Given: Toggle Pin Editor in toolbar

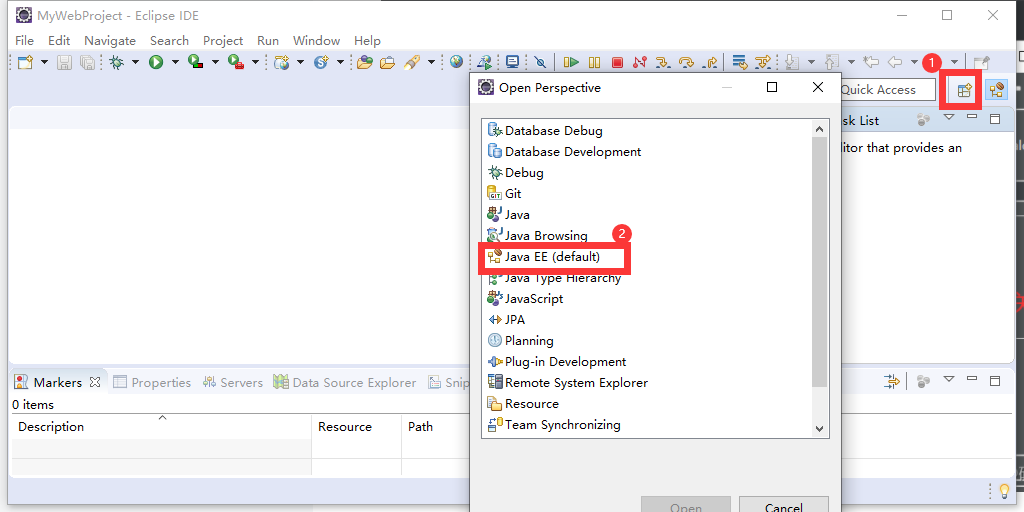Looking at the screenshot, I should pos(982,62).
